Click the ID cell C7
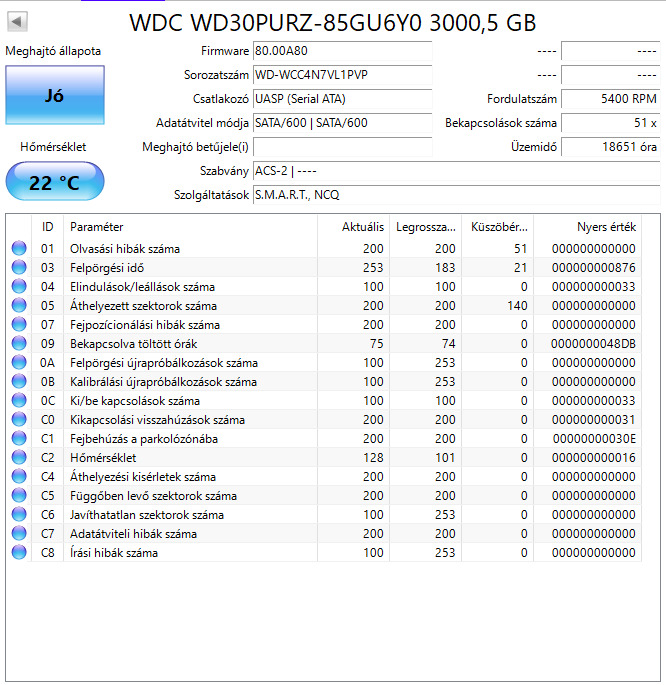The image size is (666, 685). 48,533
